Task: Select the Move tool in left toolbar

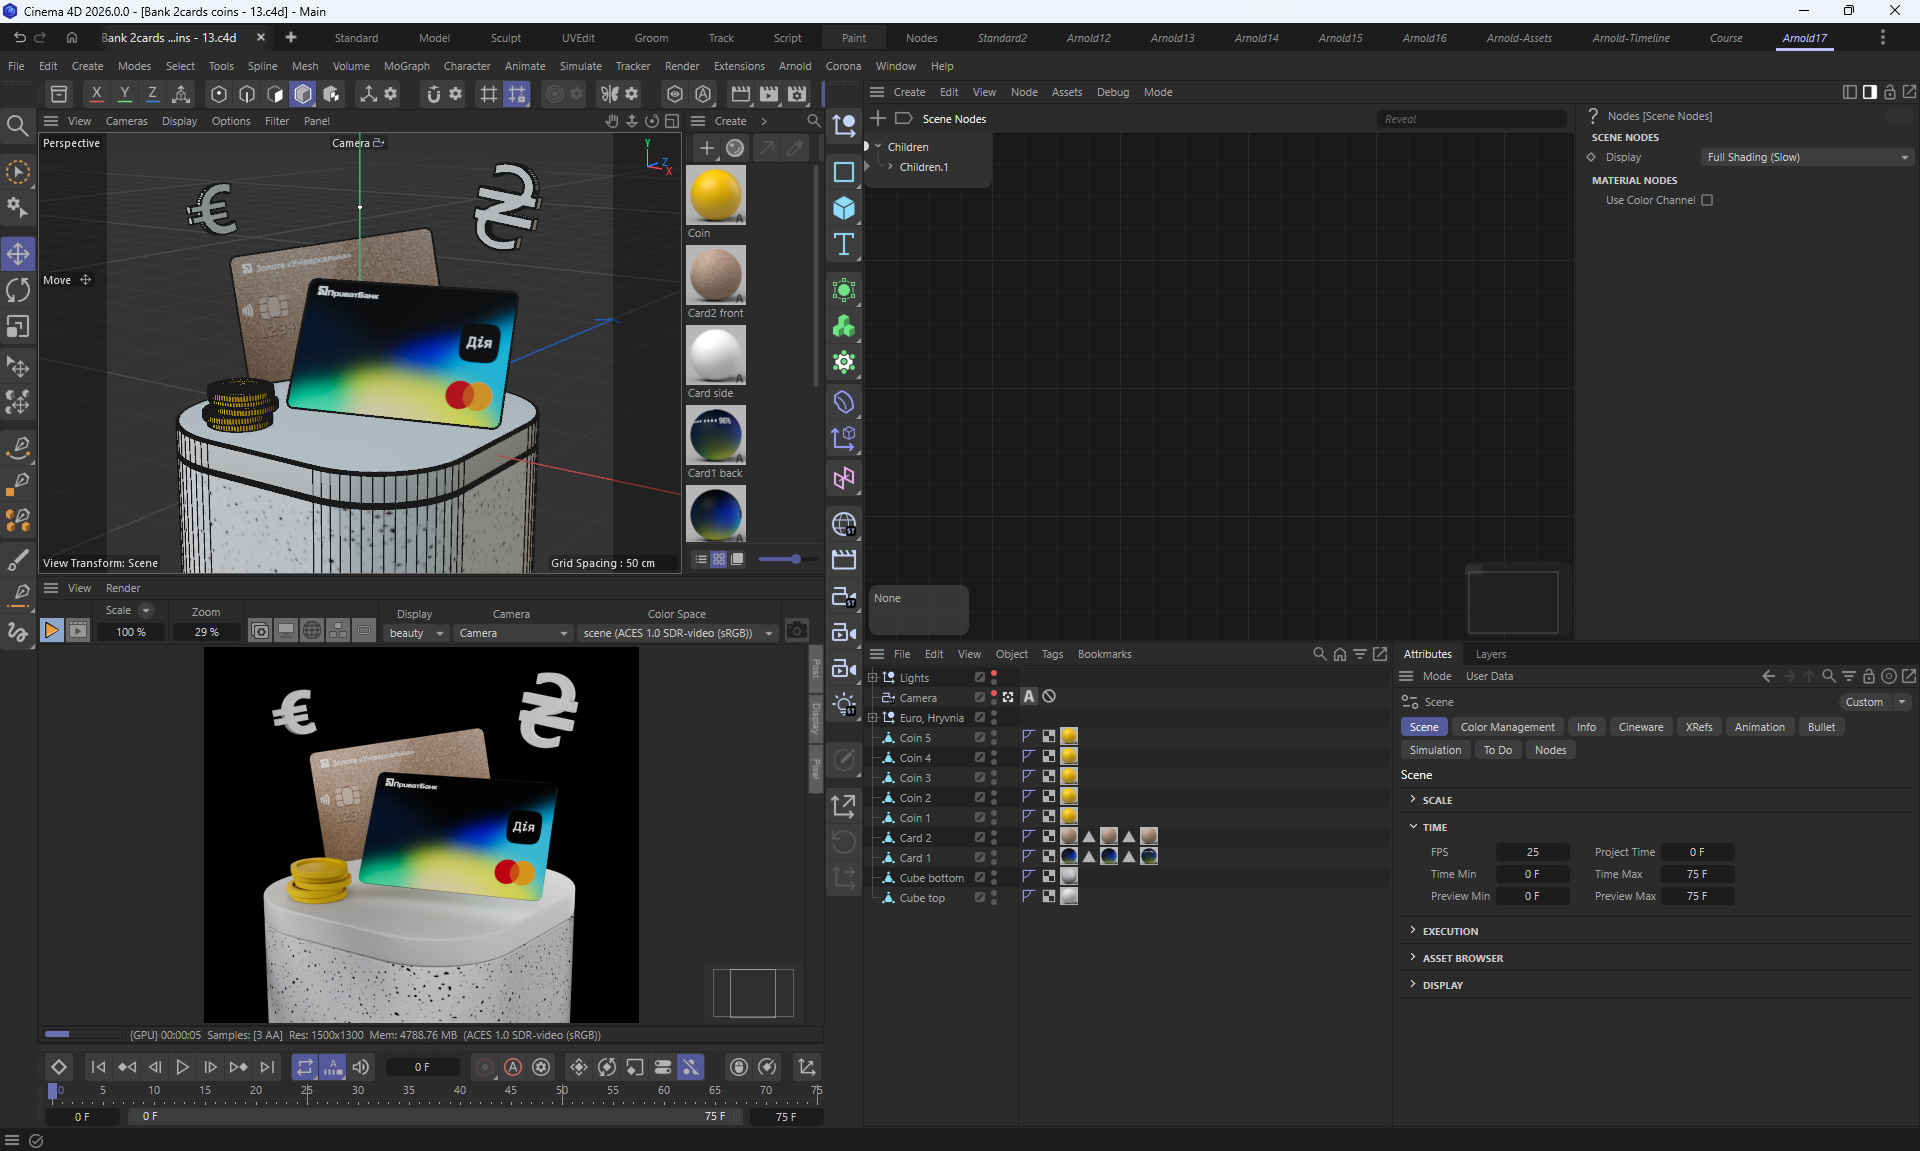Action: [x=18, y=254]
